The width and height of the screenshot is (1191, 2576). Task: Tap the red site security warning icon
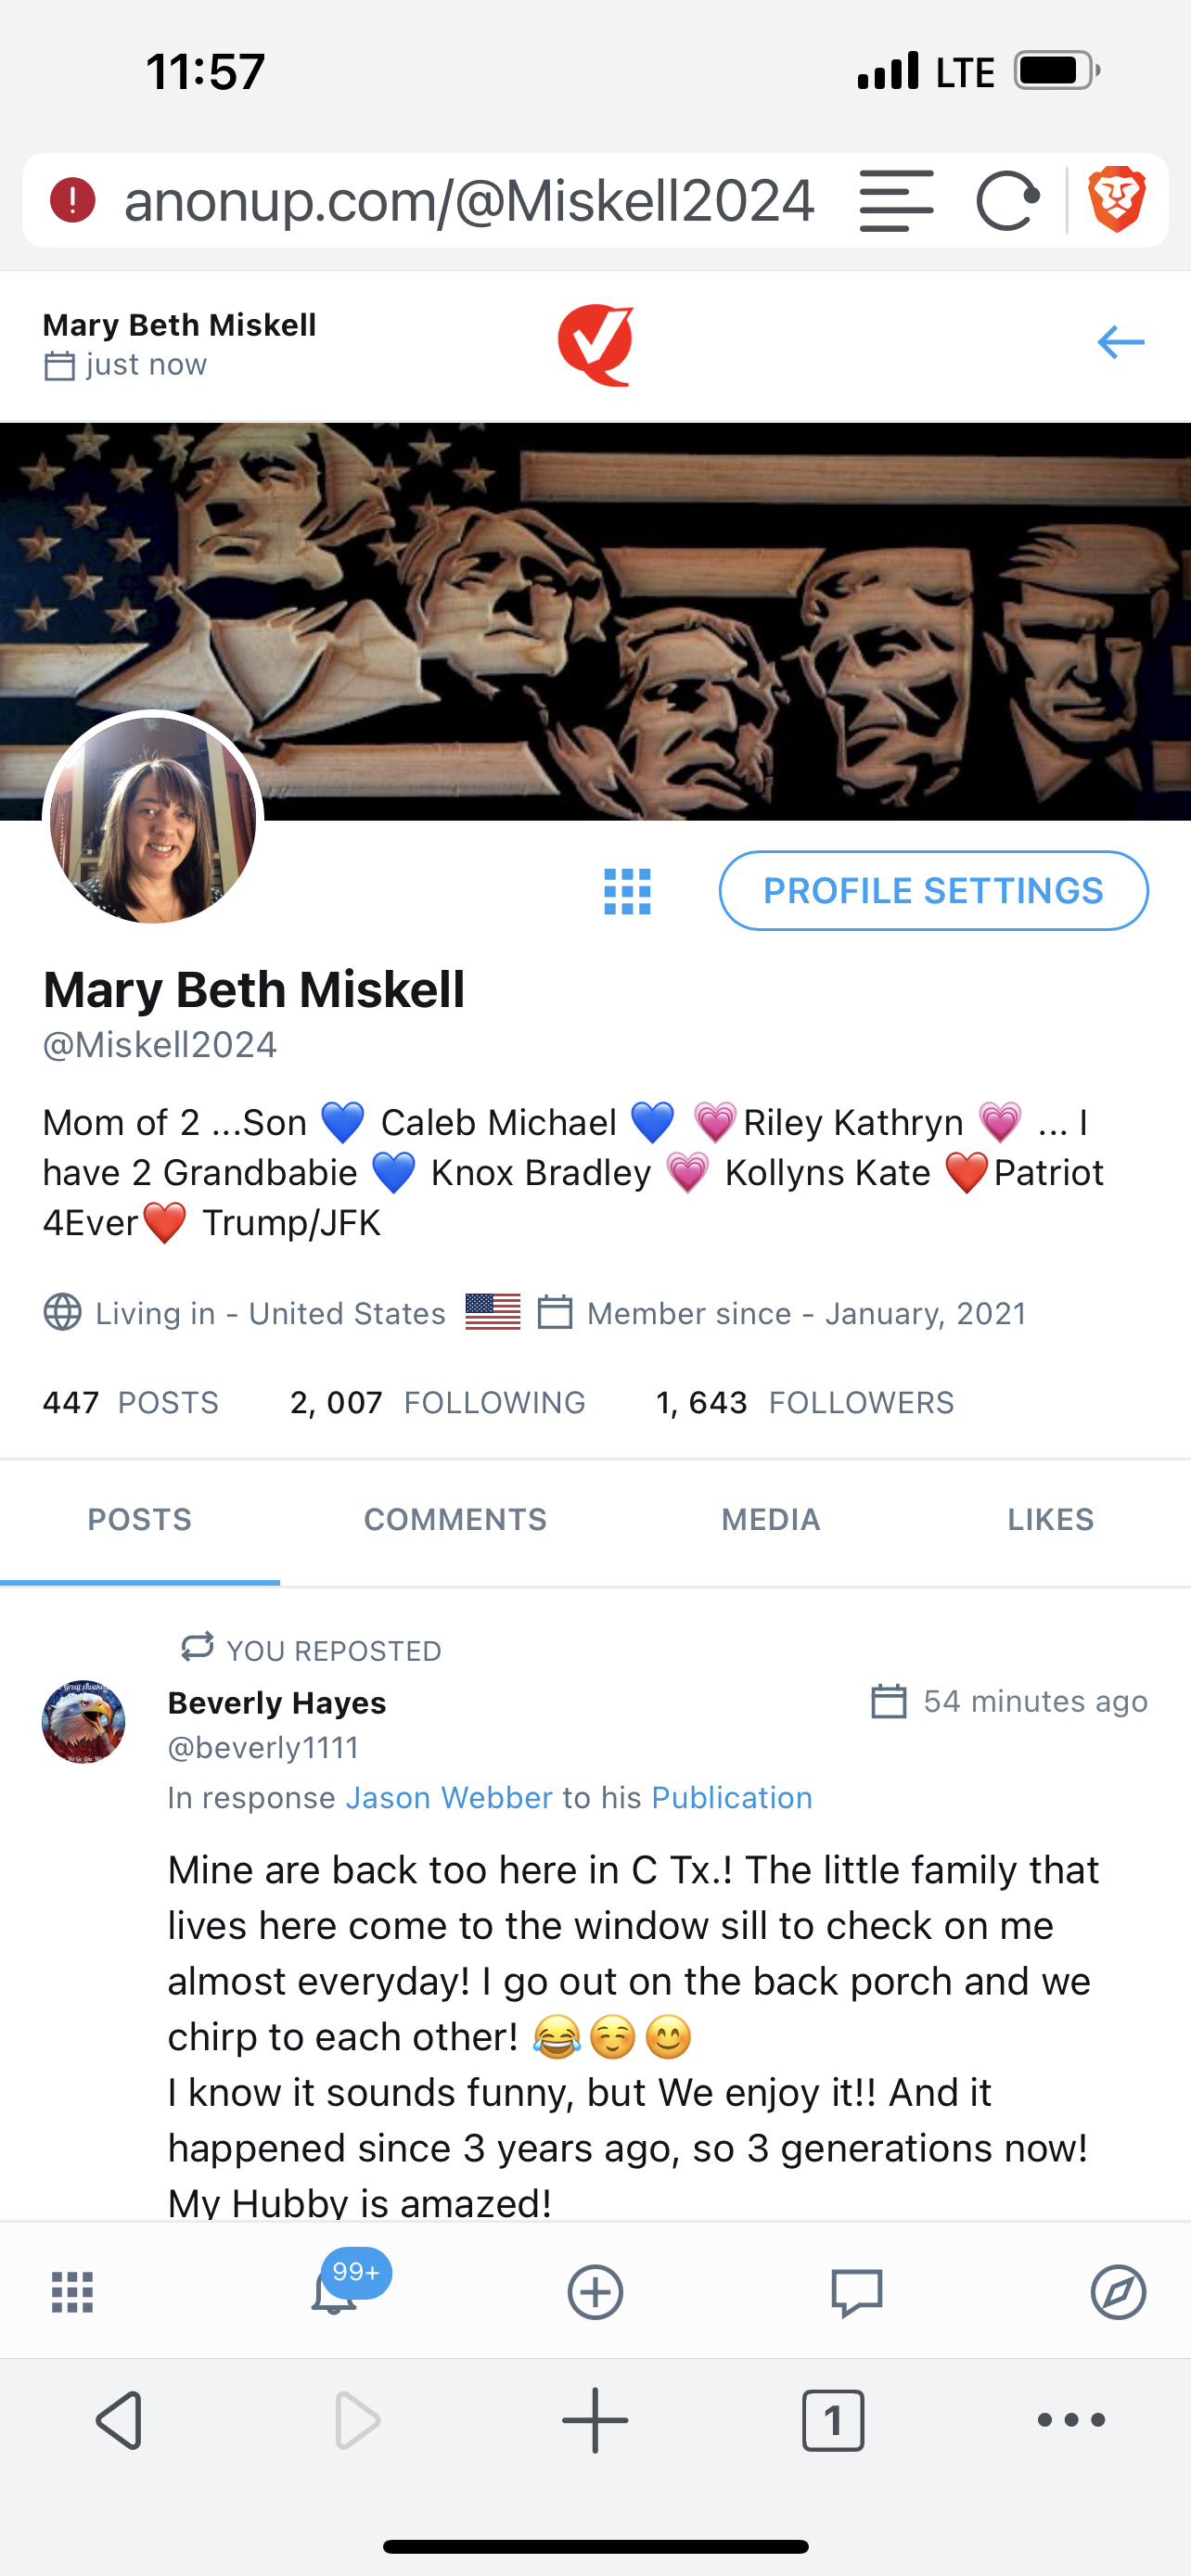[x=73, y=200]
